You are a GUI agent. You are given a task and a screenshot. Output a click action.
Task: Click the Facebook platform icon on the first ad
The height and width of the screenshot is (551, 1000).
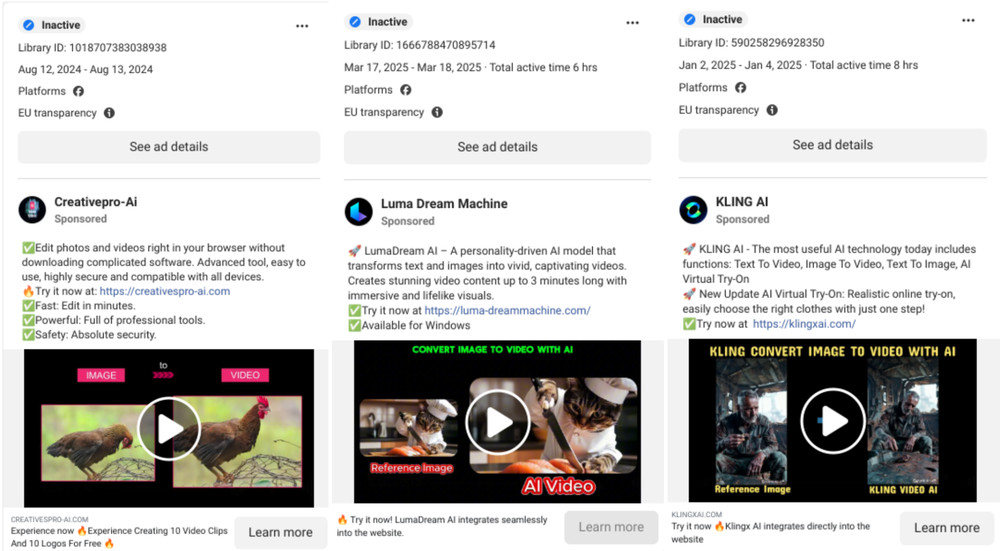(79, 91)
